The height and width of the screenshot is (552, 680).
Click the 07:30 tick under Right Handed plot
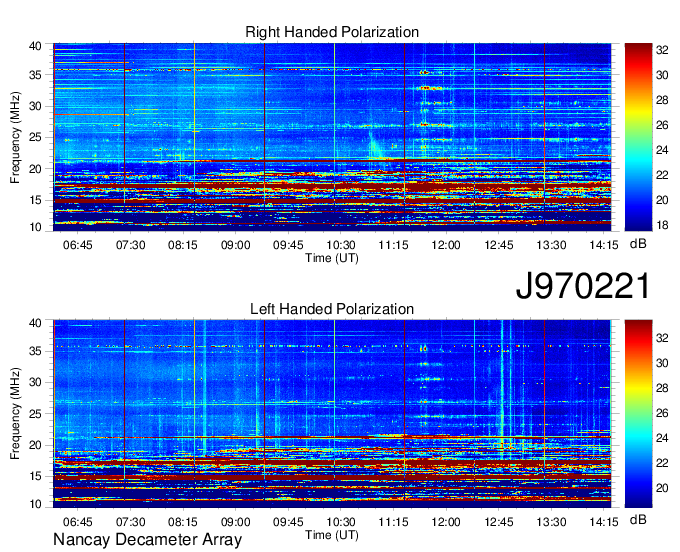(130, 245)
